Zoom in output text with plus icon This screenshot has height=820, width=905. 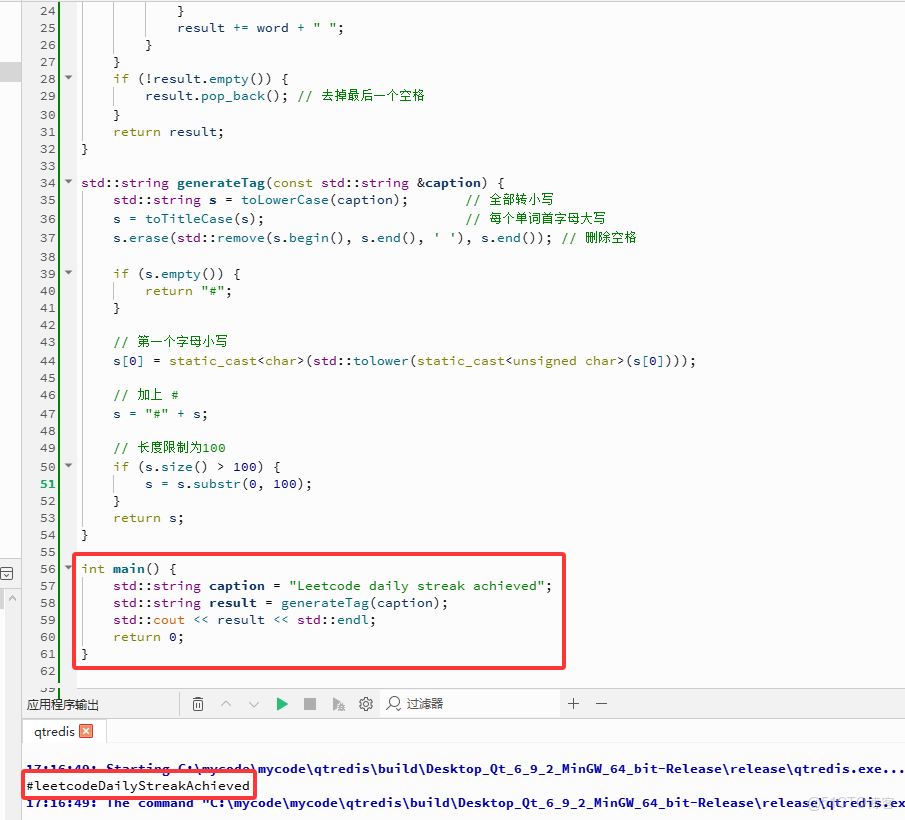(x=573, y=703)
